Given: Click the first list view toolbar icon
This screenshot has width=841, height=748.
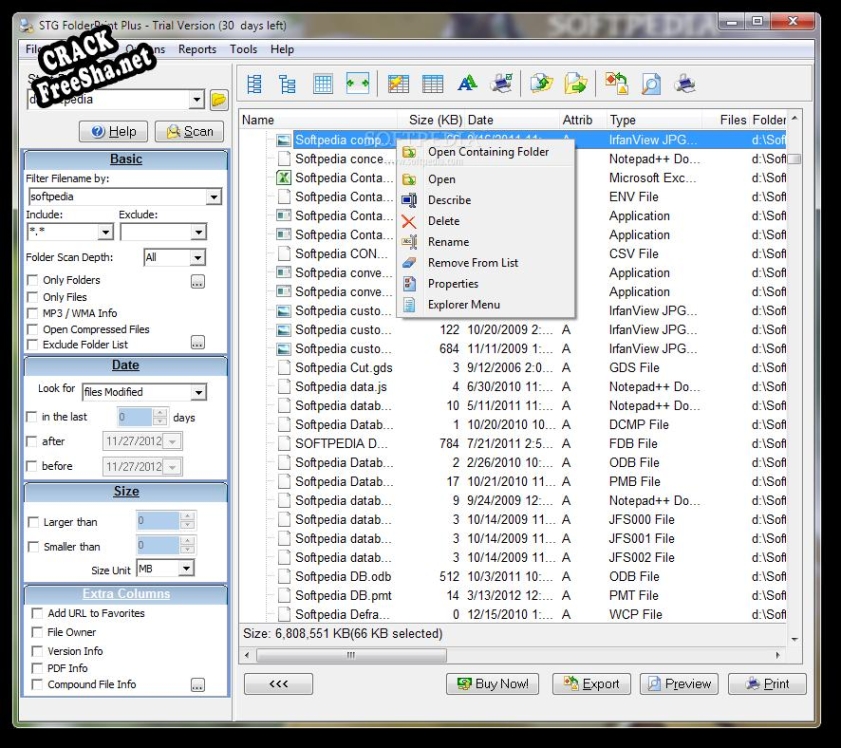Looking at the screenshot, I should click(x=255, y=85).
